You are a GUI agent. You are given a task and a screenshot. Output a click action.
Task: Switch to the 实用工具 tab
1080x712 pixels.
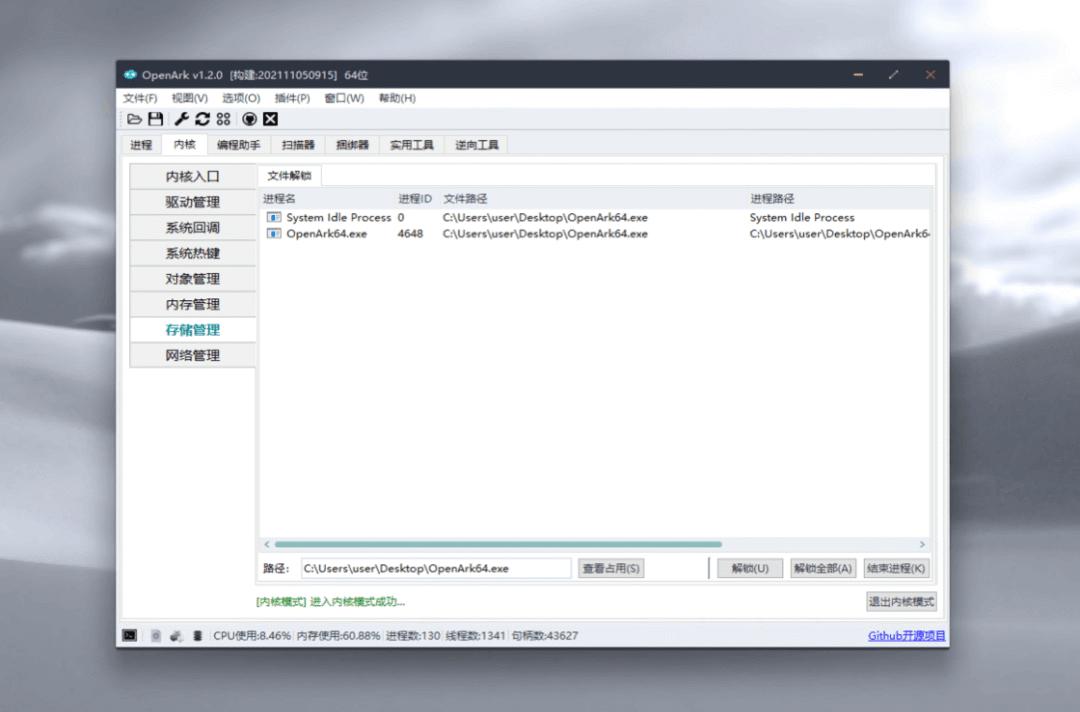412,145
